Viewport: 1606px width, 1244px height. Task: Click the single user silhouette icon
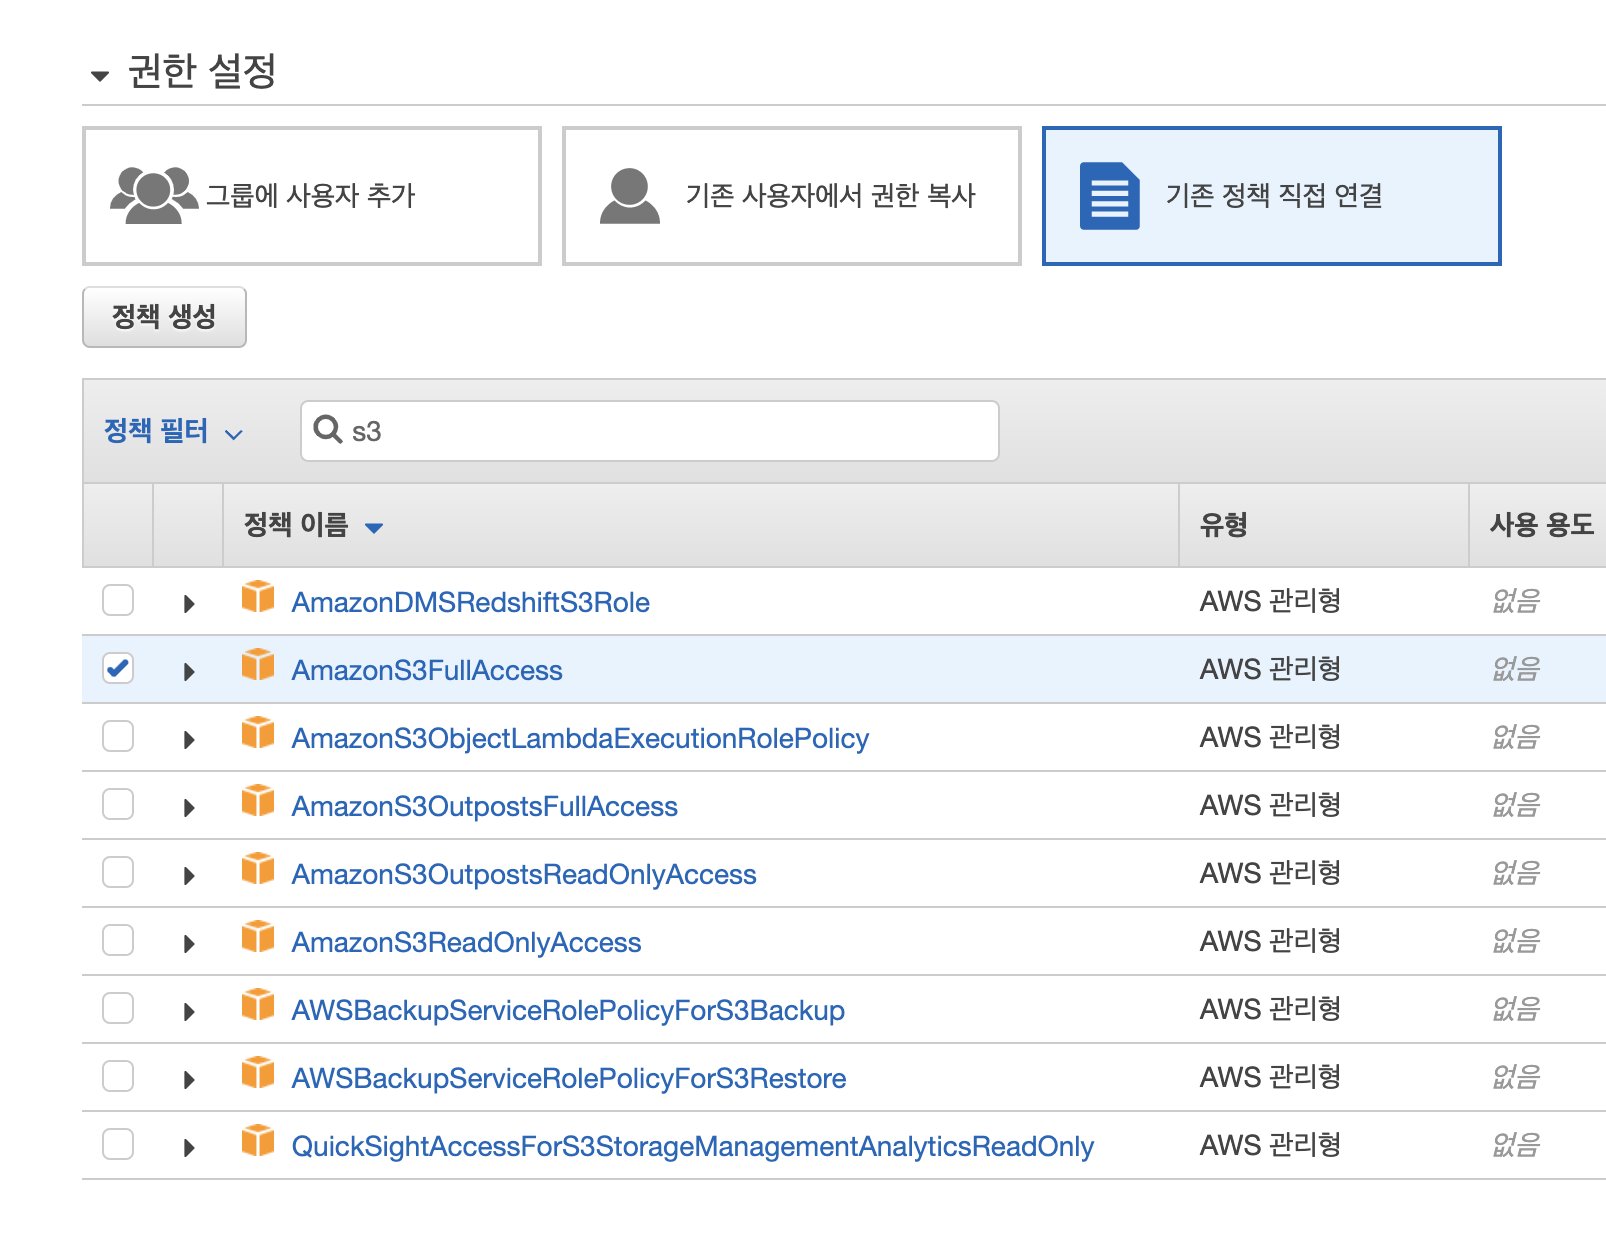630,195
